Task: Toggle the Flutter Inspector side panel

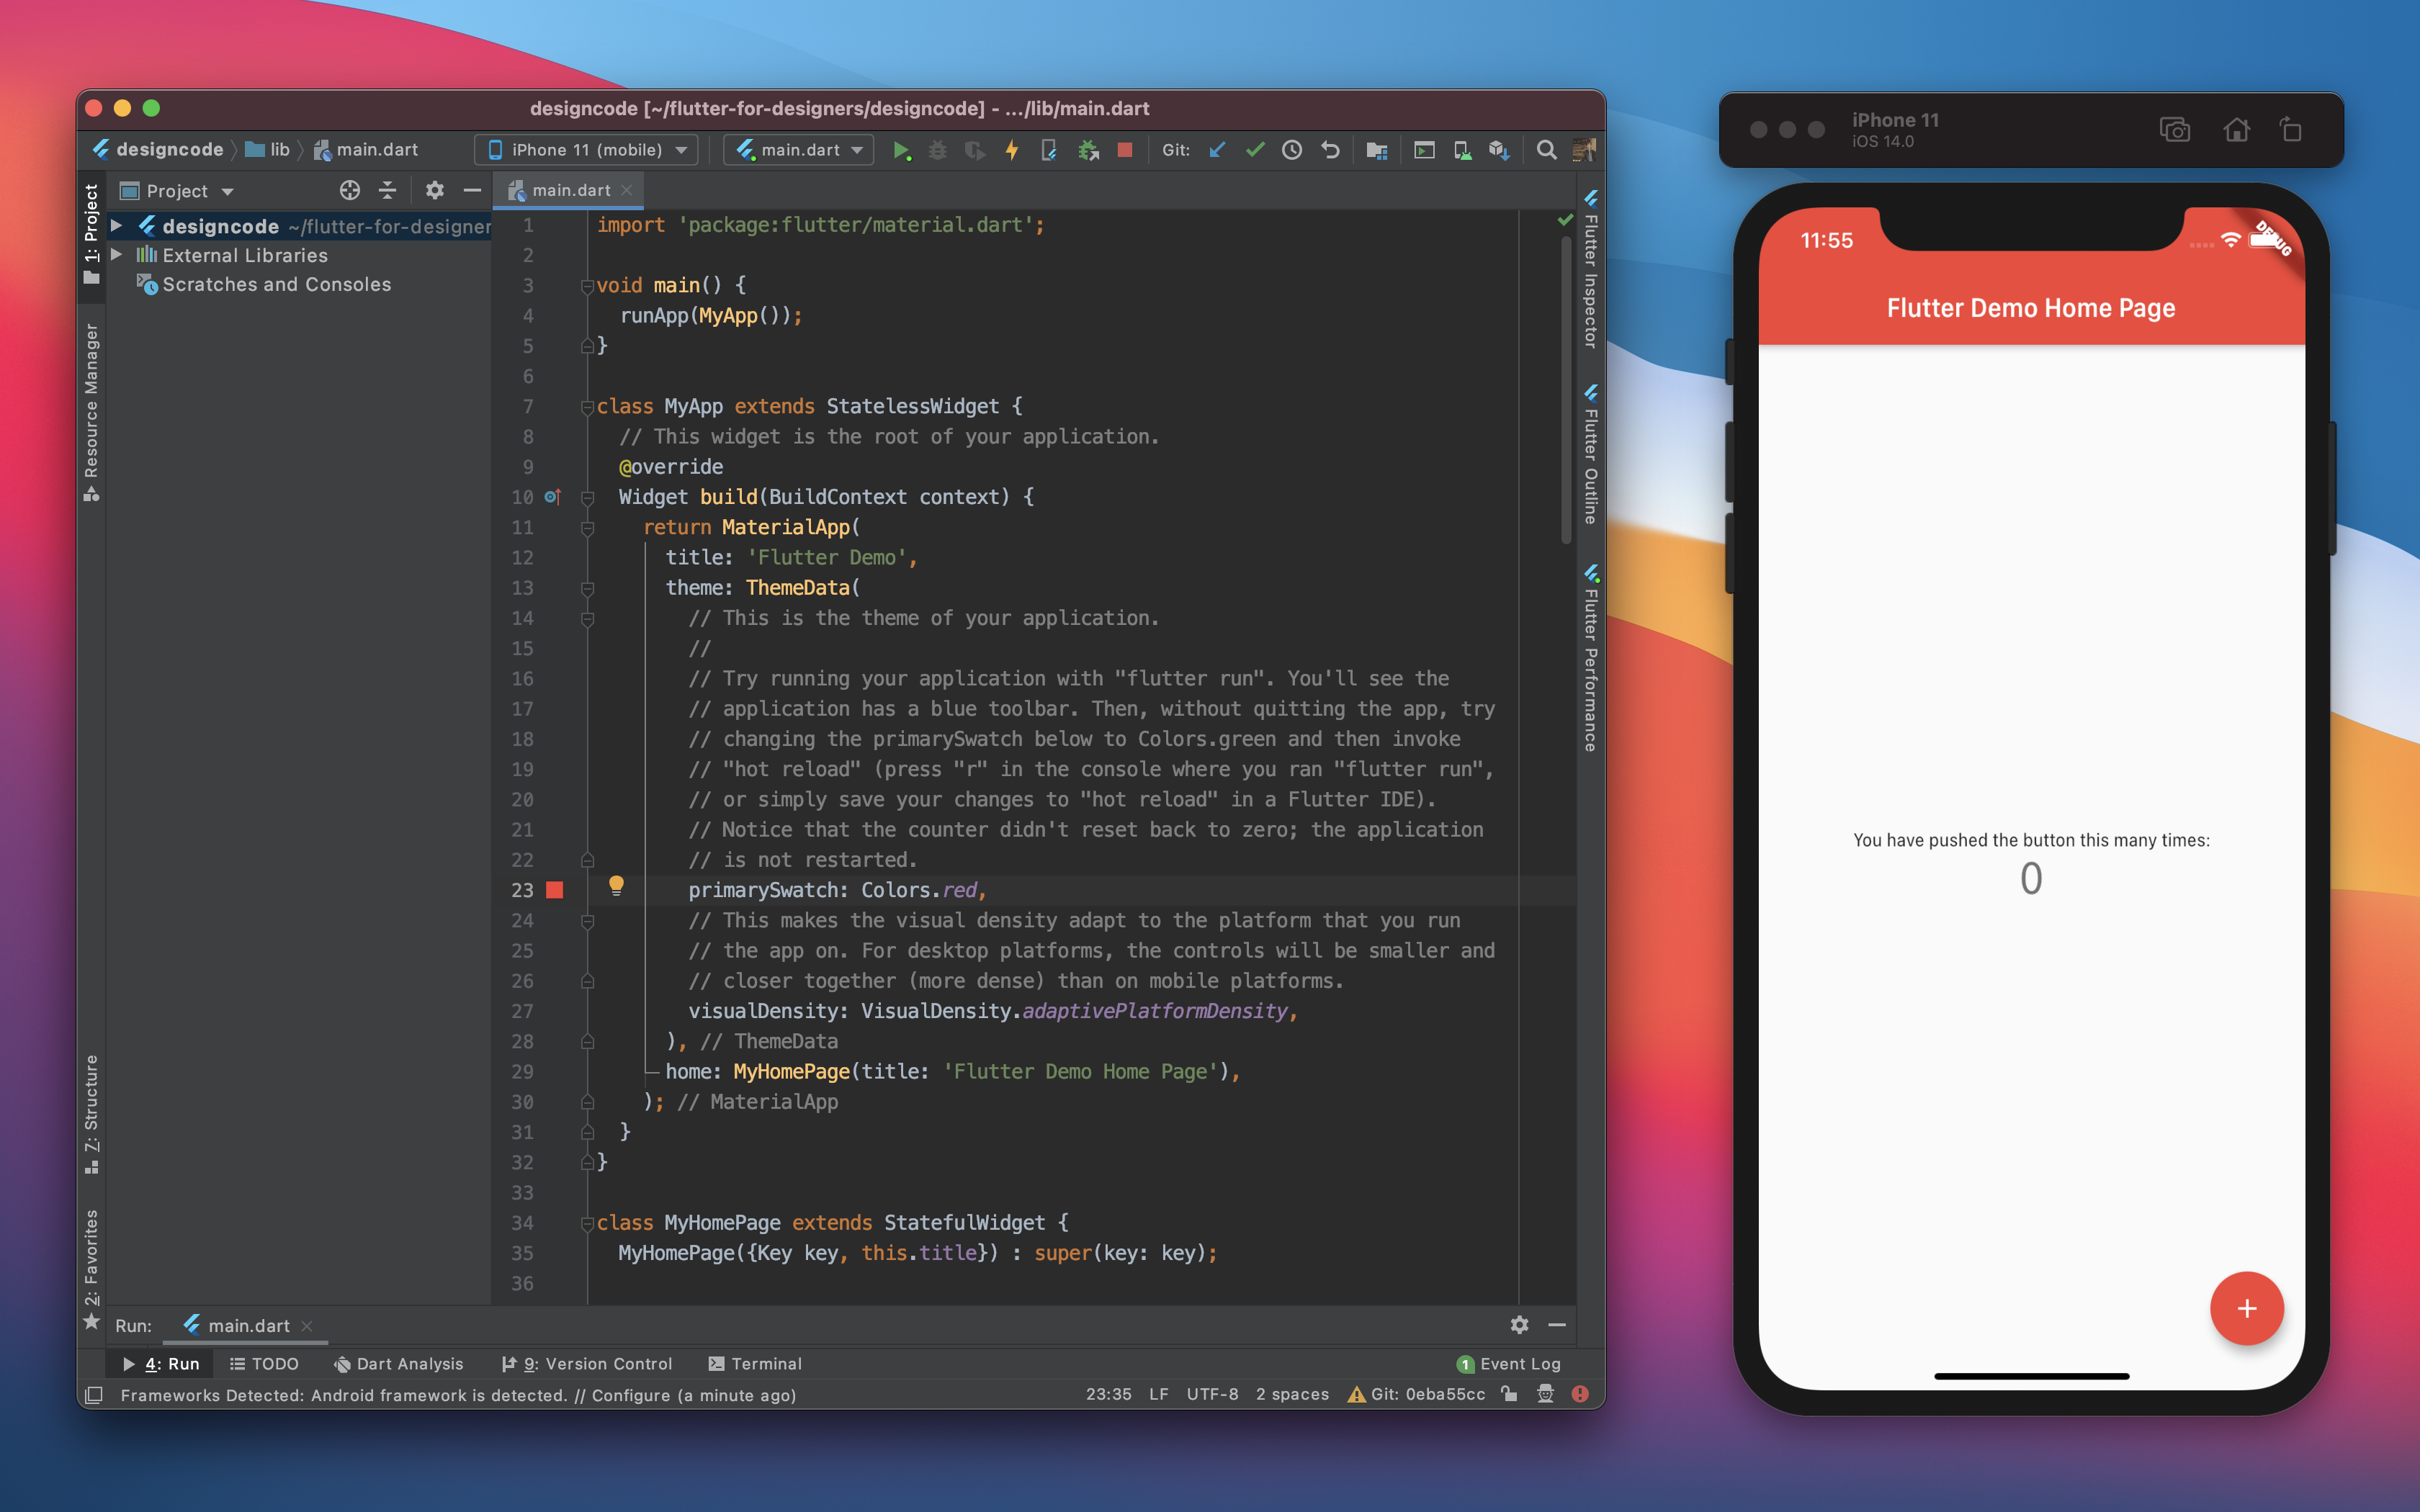Action: (x=1590, y=270)
